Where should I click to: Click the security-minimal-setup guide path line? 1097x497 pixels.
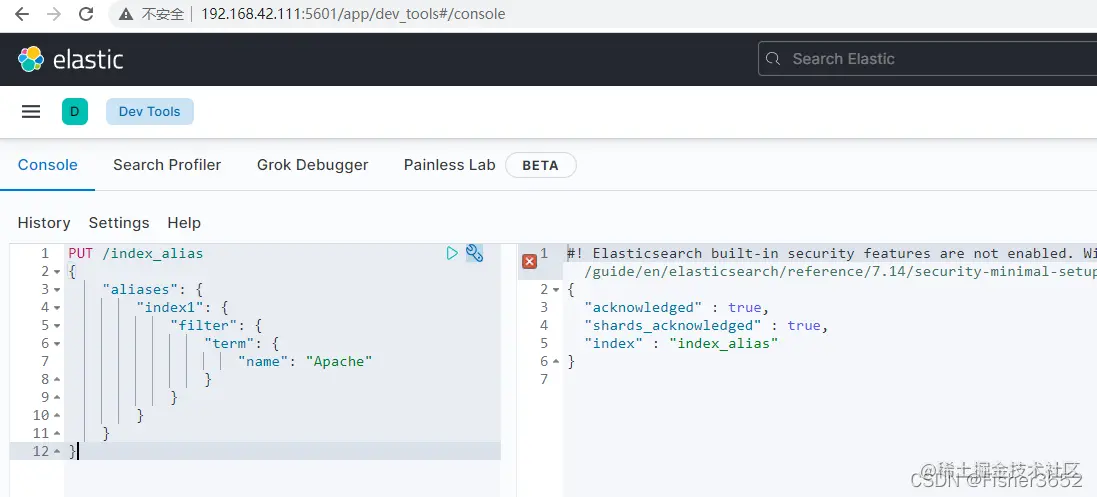coord(840,271)
